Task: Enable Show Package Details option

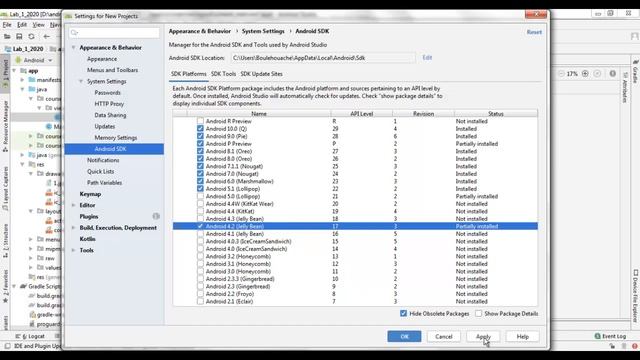Action: coord(478,313)
